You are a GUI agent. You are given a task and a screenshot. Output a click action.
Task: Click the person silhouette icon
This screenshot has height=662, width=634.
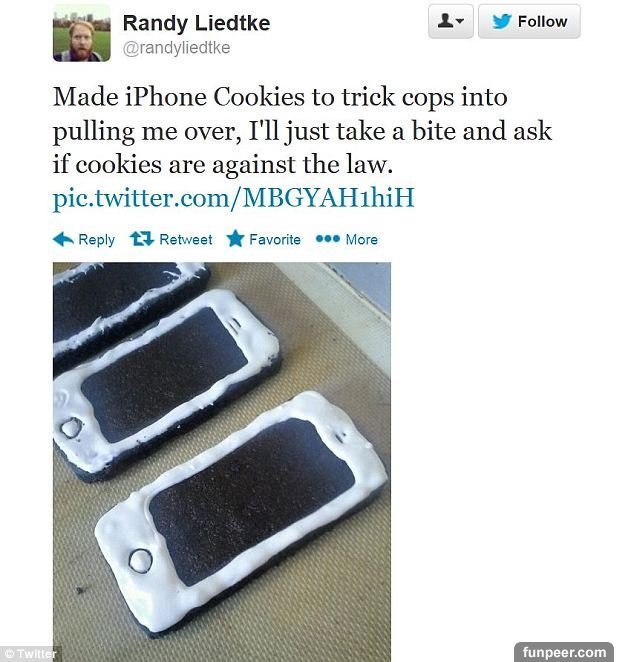point(445,21)
